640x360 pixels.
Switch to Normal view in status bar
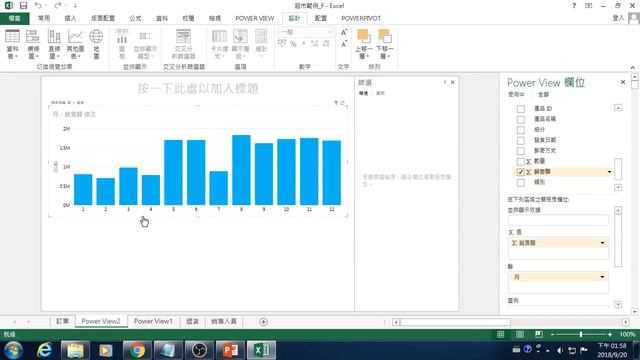[x=501, y=334]
